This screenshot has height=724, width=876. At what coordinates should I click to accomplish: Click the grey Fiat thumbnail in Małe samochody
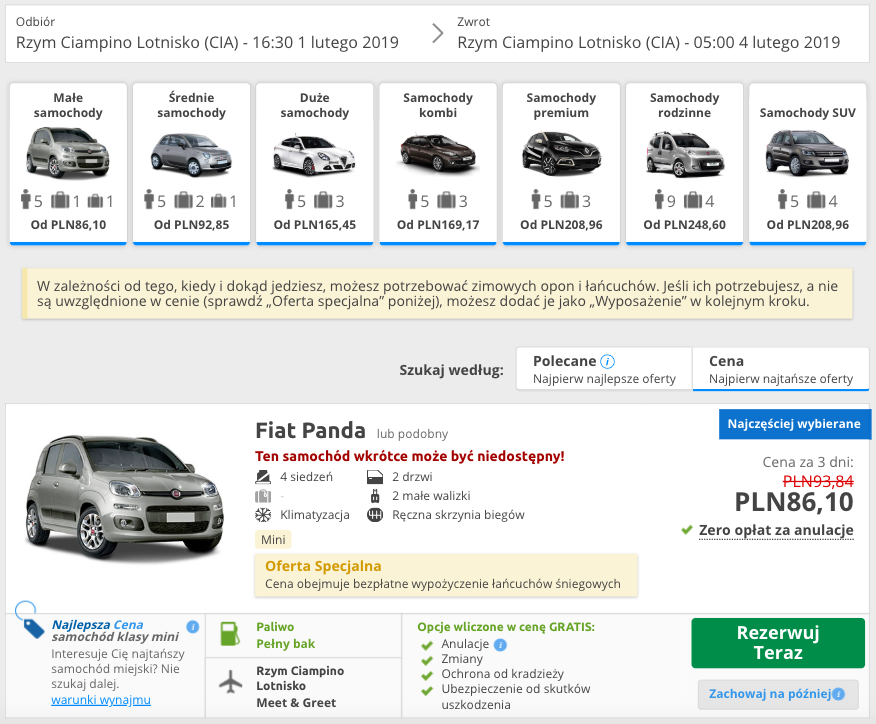pyautogui.click(x=68, y=153)
